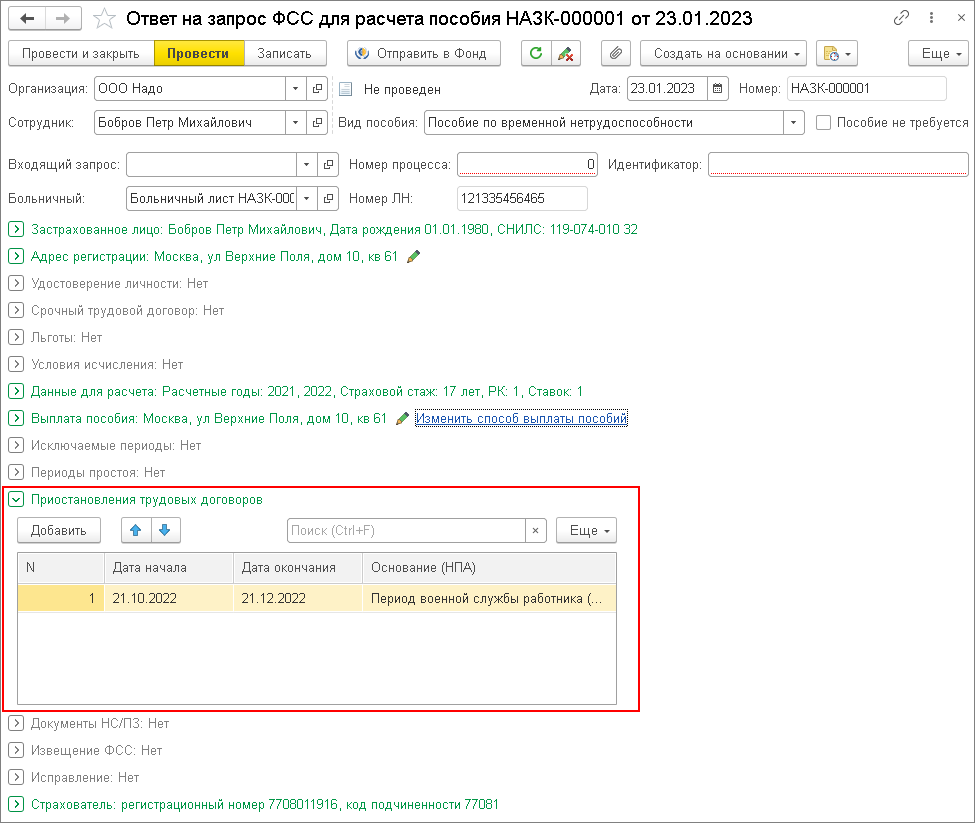Copy link using the chain icon
The image size is (975, 823).
point(901,18)
